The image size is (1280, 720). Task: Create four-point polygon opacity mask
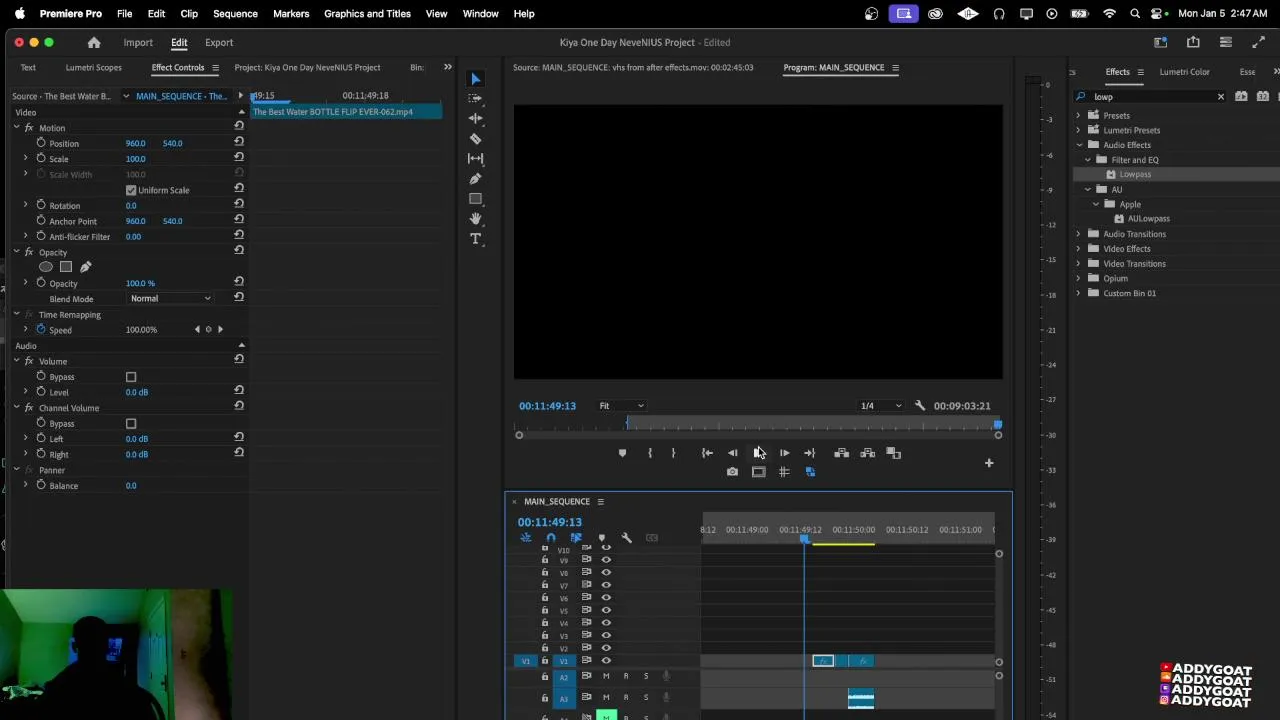[66, 267]
